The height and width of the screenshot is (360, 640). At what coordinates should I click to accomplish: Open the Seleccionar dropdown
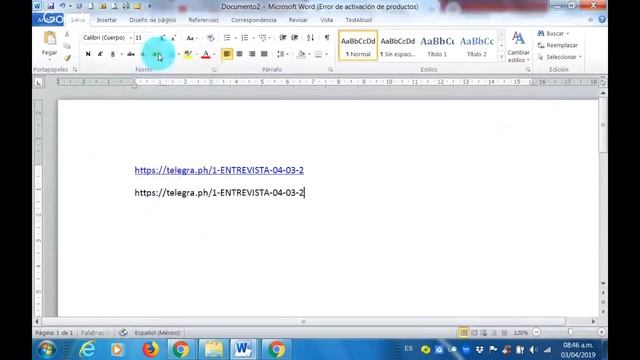[560, 57]
